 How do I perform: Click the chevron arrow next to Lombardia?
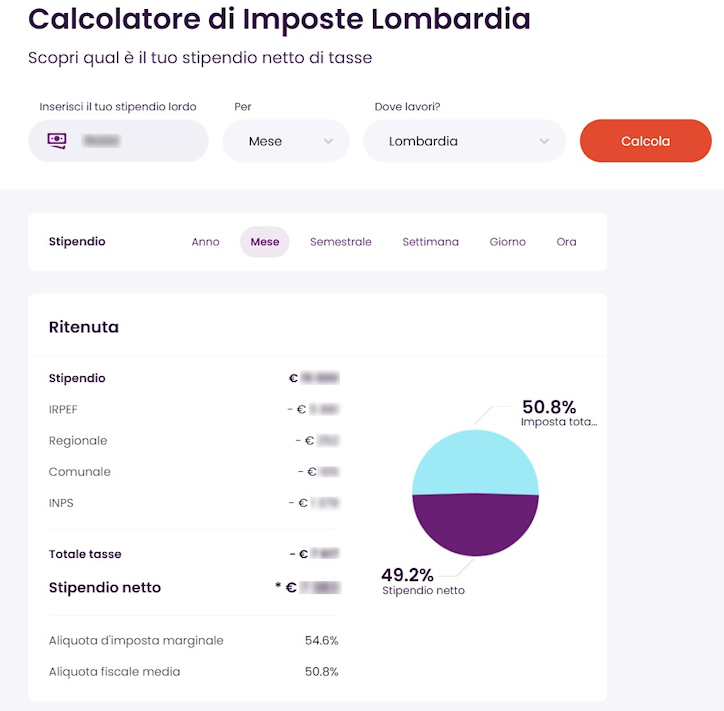click(x=544, y=141)
